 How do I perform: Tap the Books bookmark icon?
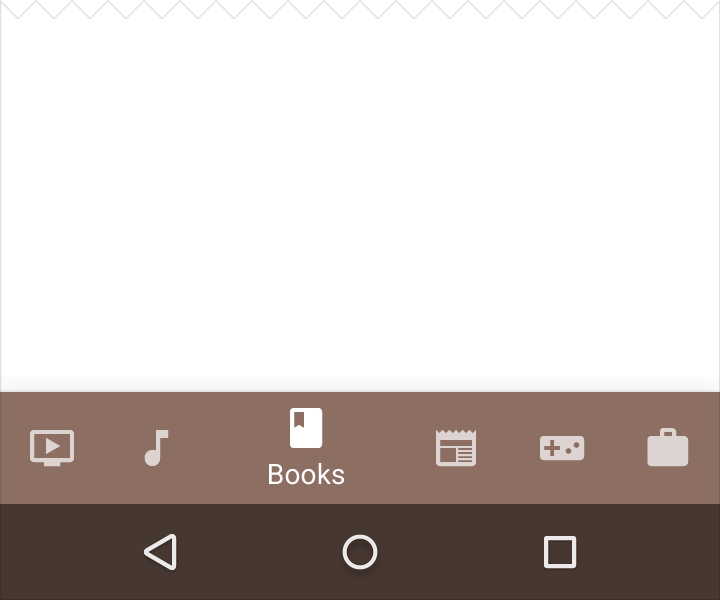pyautogui.click(x=306, y=428)
